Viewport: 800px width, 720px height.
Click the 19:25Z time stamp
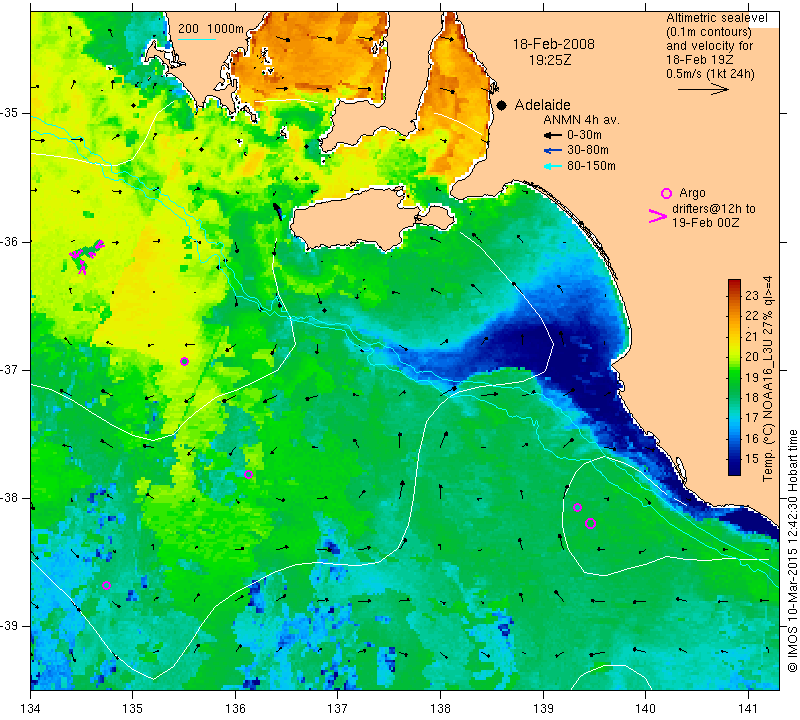point(549,60)
